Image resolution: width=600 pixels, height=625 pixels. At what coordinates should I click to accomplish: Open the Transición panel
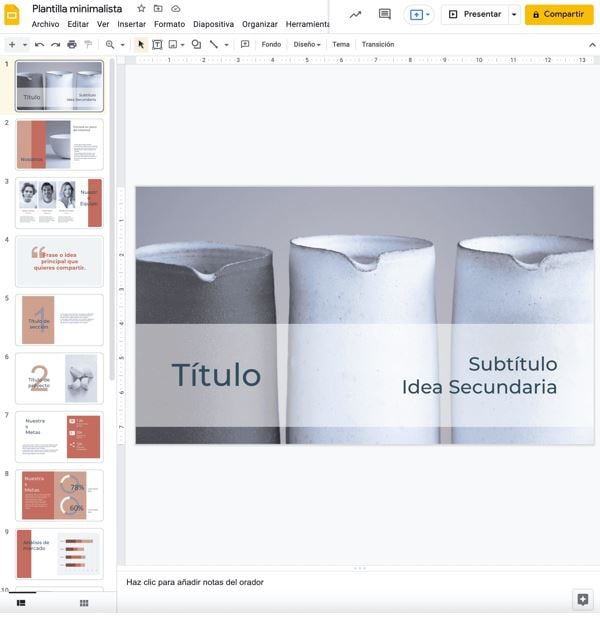(378, 44)
